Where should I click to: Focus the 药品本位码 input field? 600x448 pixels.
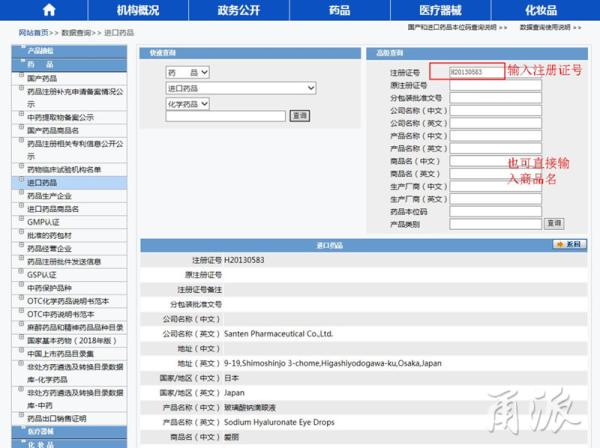click(496, 212)
